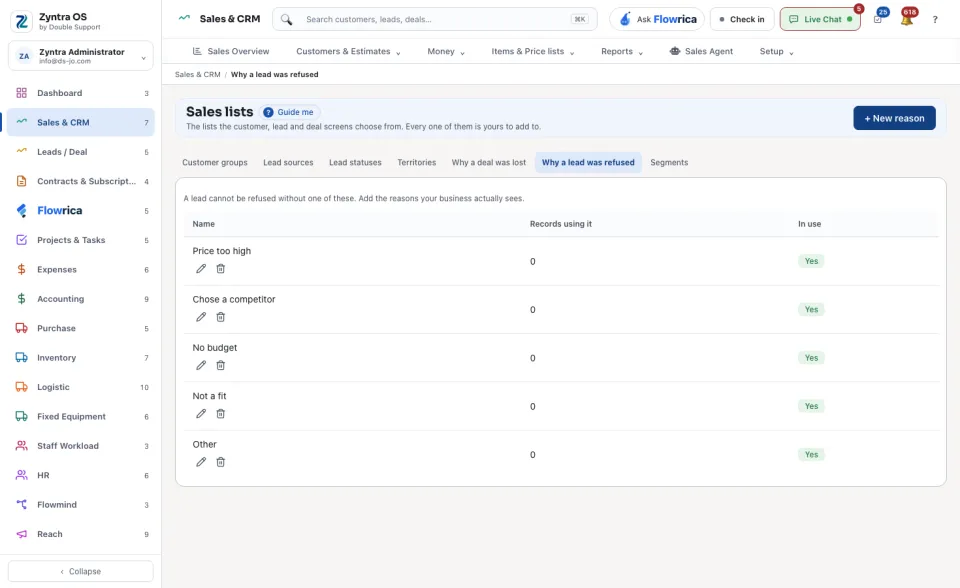
Task: Delete the 'No budget' reason trash icon
Action: [x=220, y=366]
